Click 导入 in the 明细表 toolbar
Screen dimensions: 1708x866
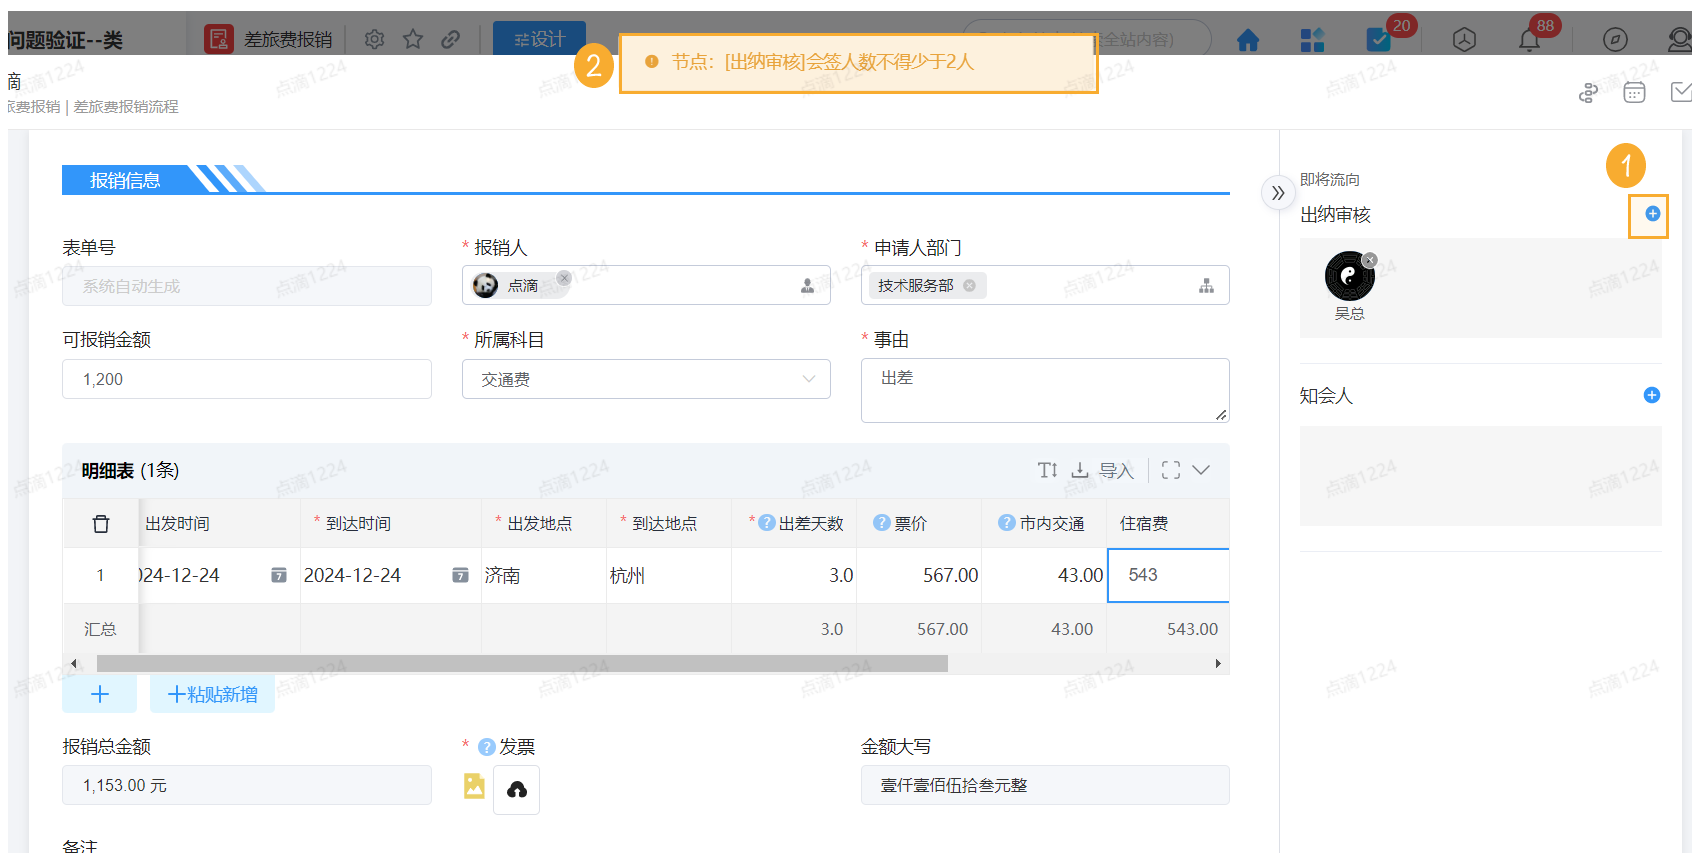click(x=1116, y=470)
